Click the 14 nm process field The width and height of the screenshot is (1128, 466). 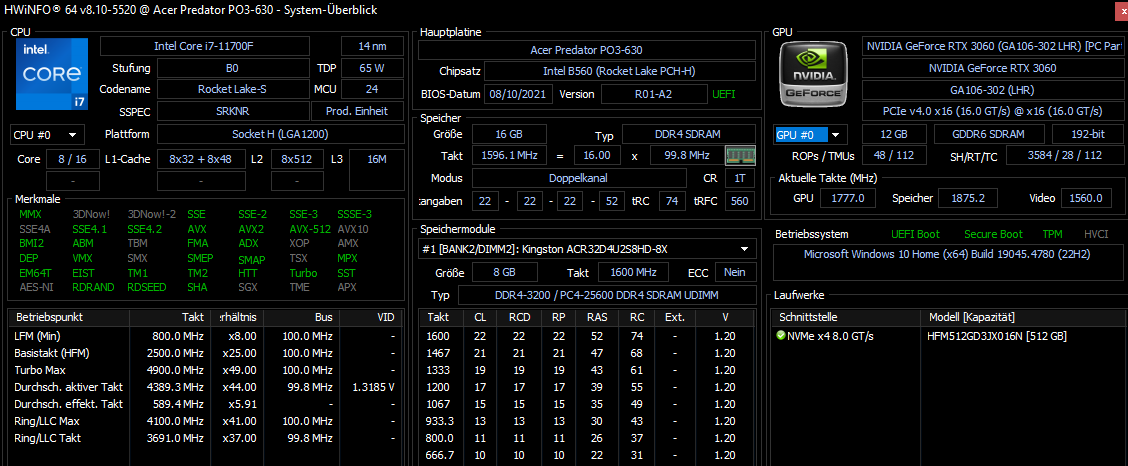(x=373, y=46)
